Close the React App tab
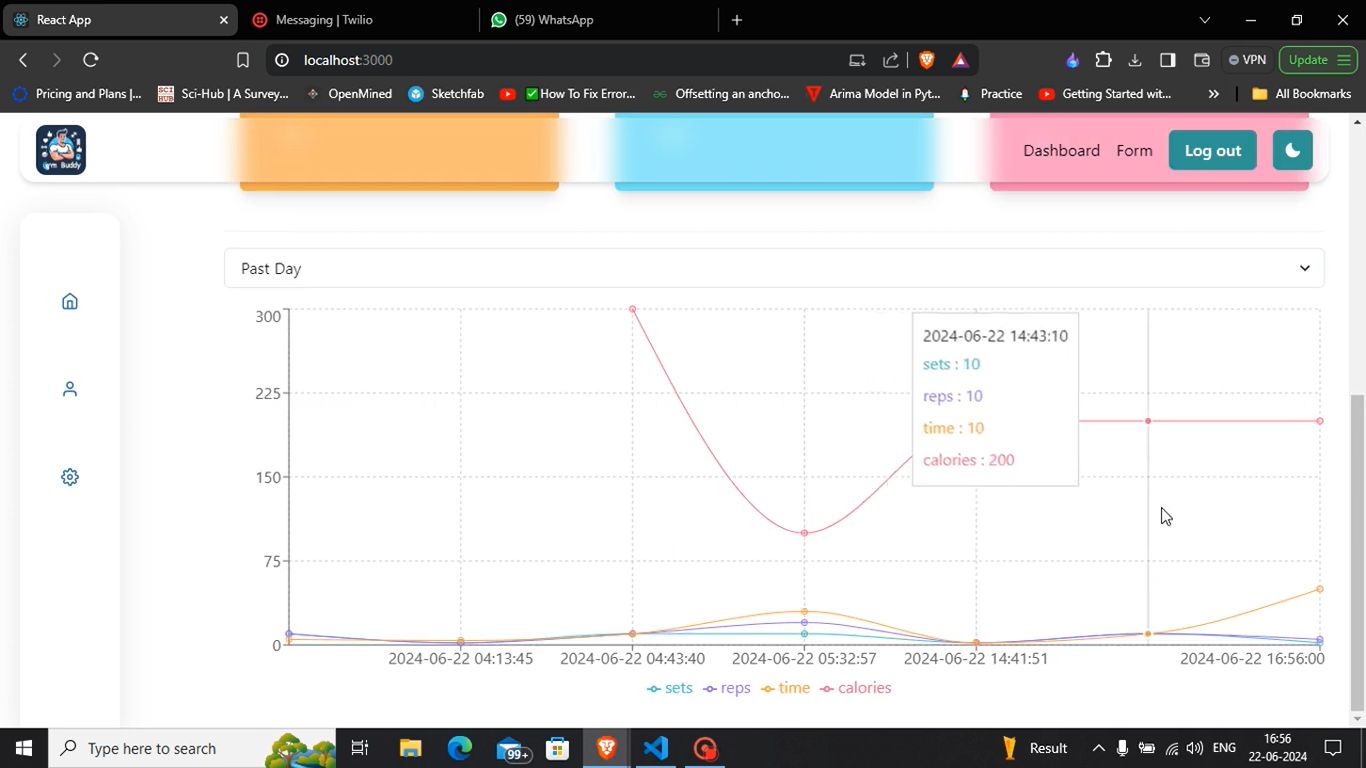This screenshot has height=768, width=1366. point(224,20)
